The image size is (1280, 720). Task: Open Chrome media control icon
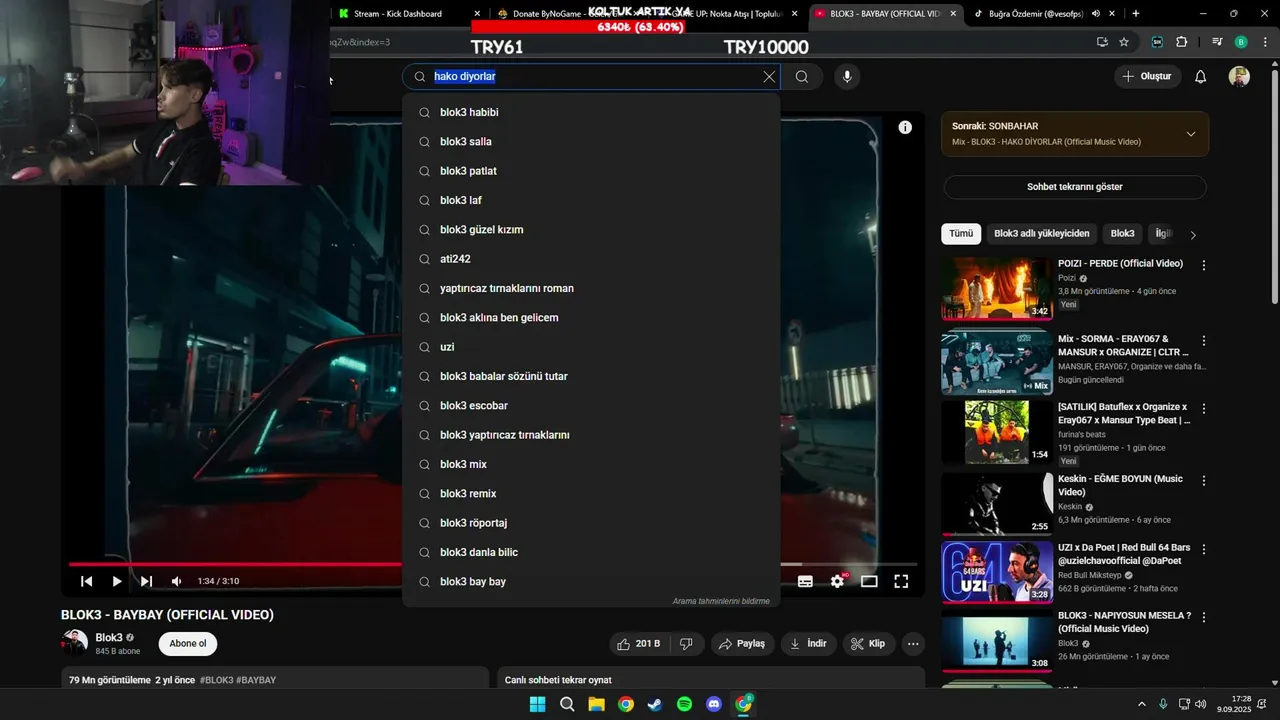tap(1217, 42)
